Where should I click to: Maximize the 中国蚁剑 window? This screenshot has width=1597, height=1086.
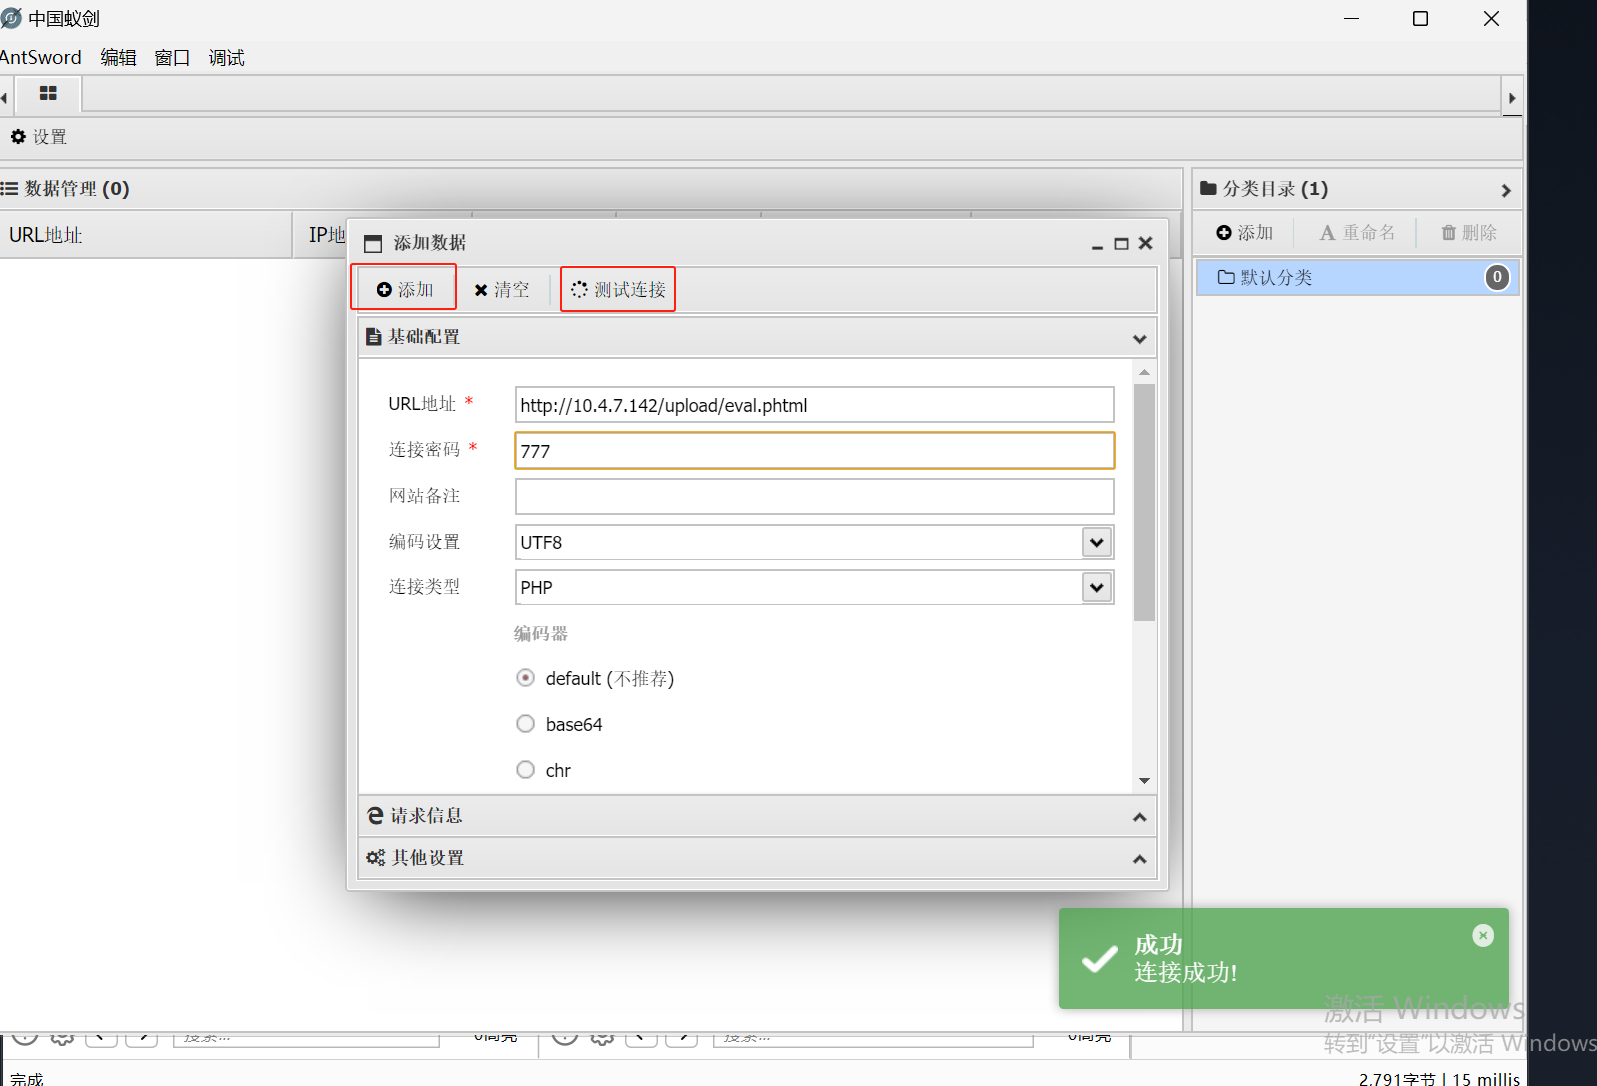[x=1420, y=19]
